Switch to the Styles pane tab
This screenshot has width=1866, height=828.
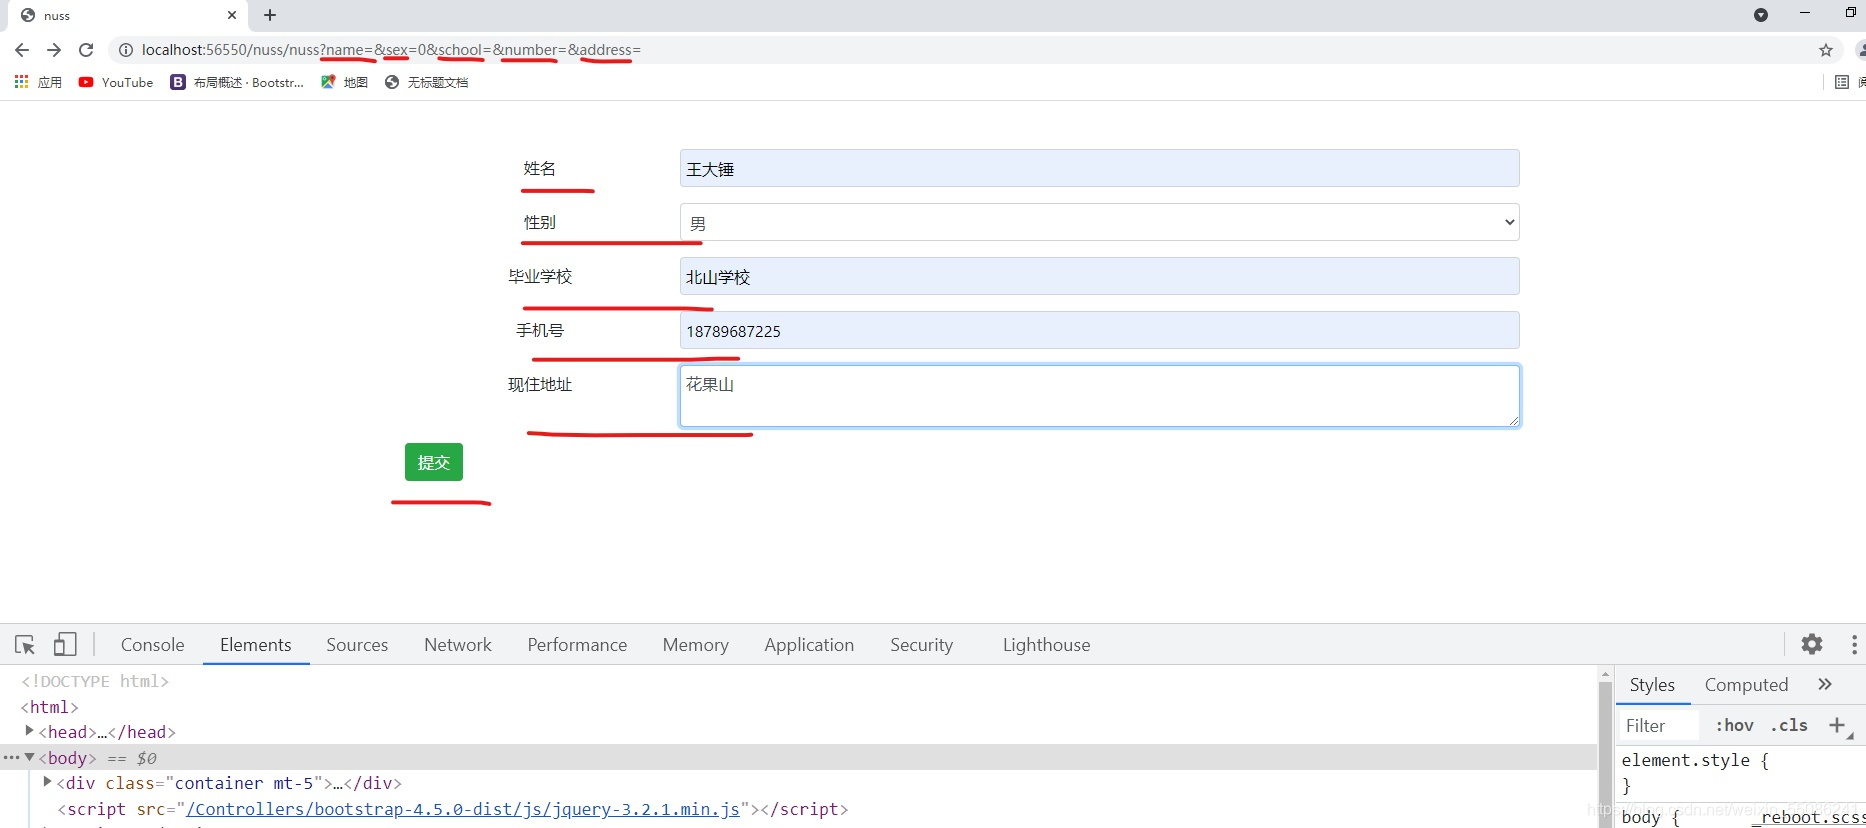1652,685
